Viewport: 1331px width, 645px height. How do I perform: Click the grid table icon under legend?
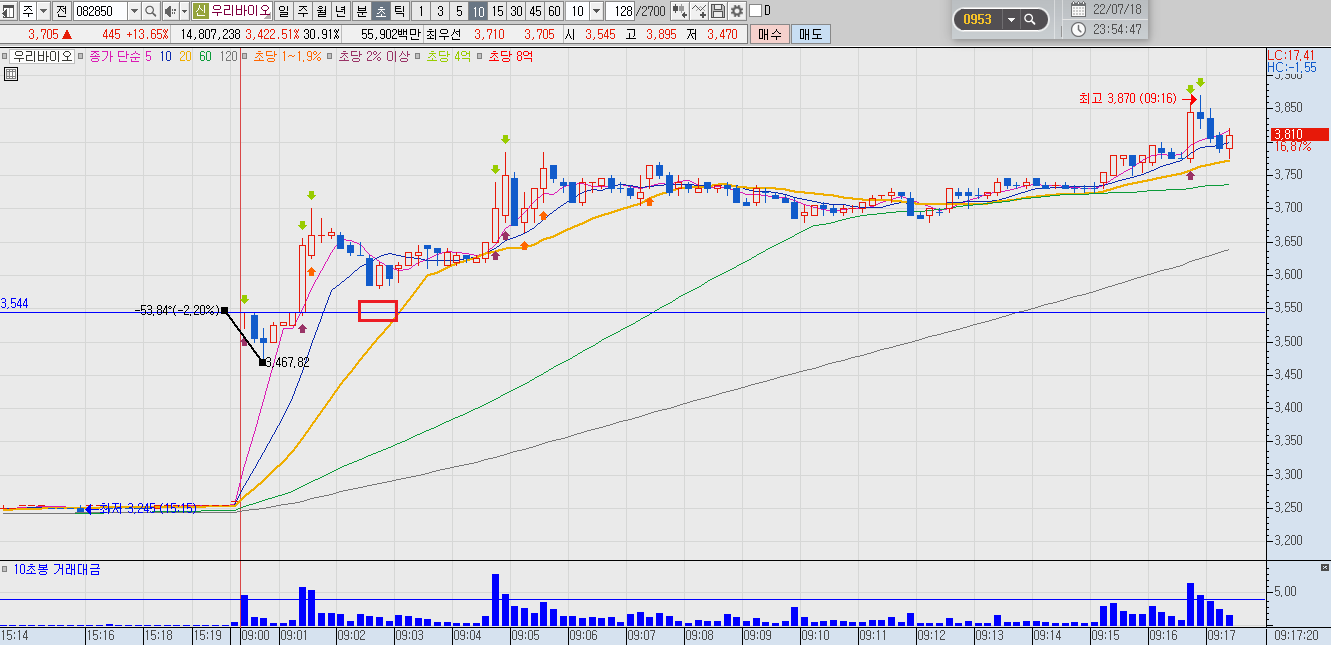[x=10, y=74]
